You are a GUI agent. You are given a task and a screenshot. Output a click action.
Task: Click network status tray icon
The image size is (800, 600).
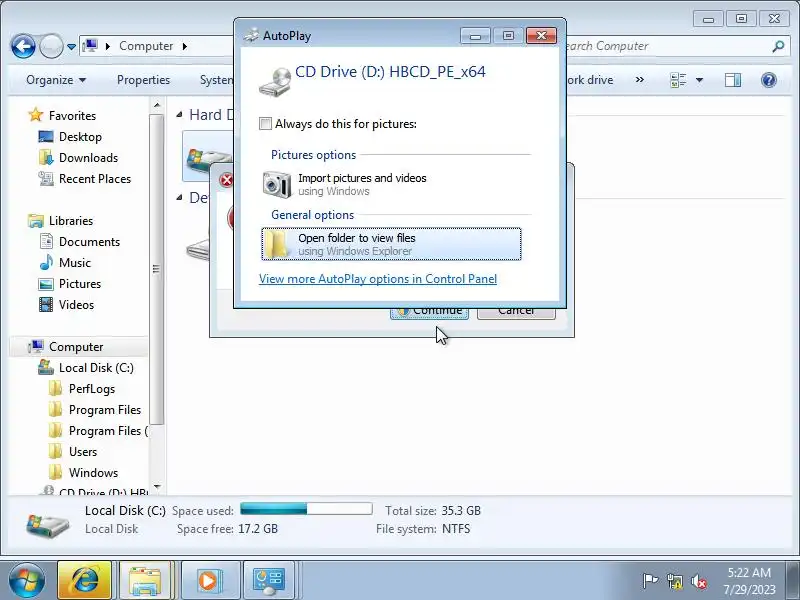coord(674,581)
